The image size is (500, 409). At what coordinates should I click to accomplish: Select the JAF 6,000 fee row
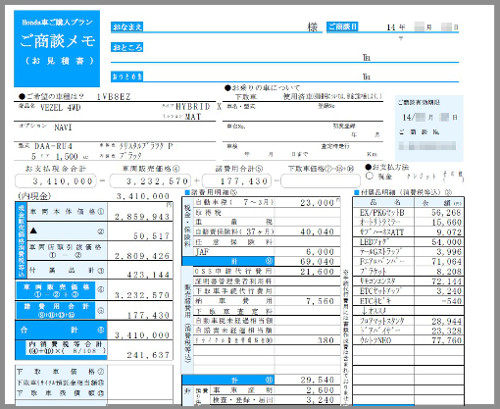[261, 252]
